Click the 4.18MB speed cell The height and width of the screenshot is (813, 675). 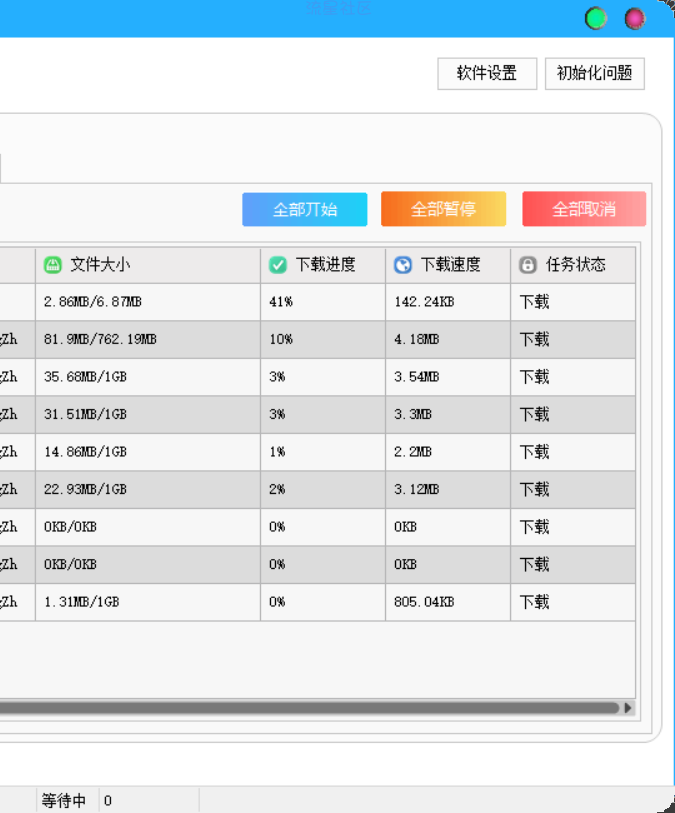pos(448,340)
